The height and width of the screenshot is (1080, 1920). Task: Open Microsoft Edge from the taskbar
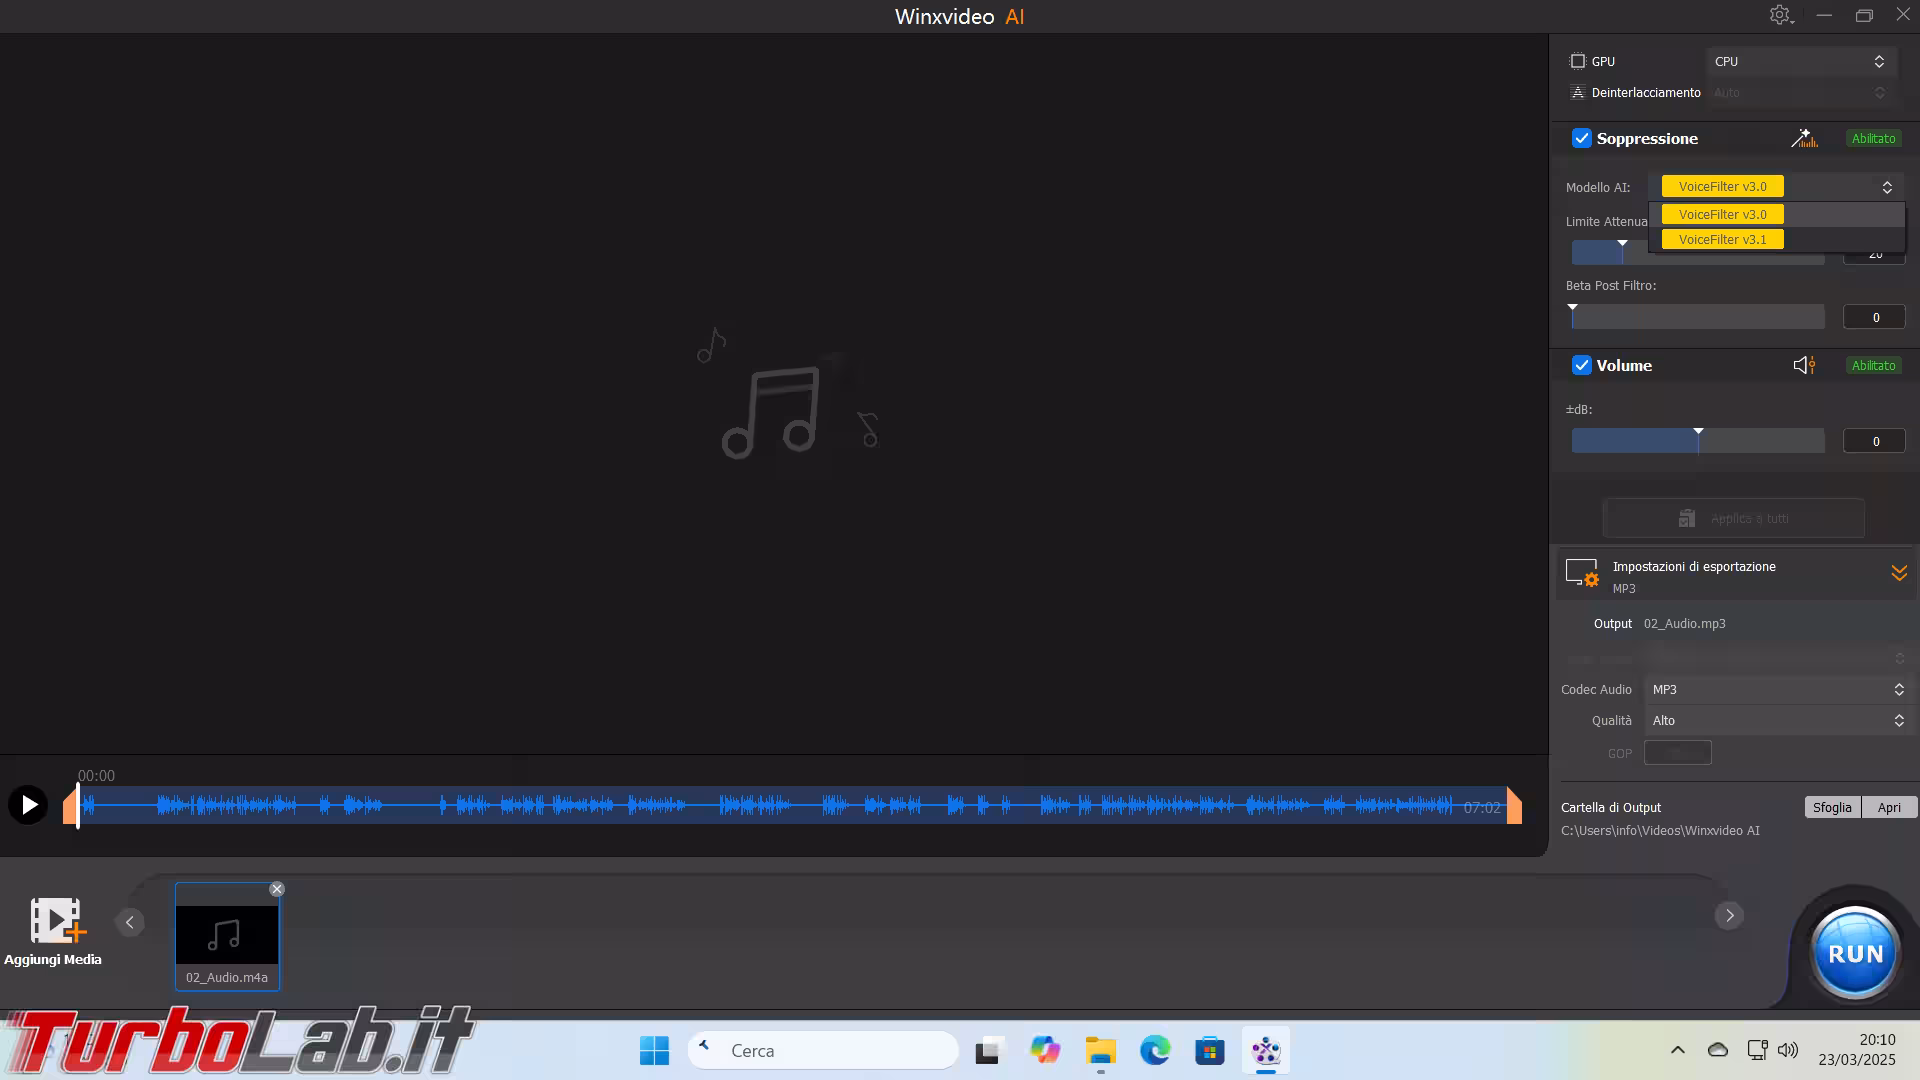[x=1155, y=1050]
